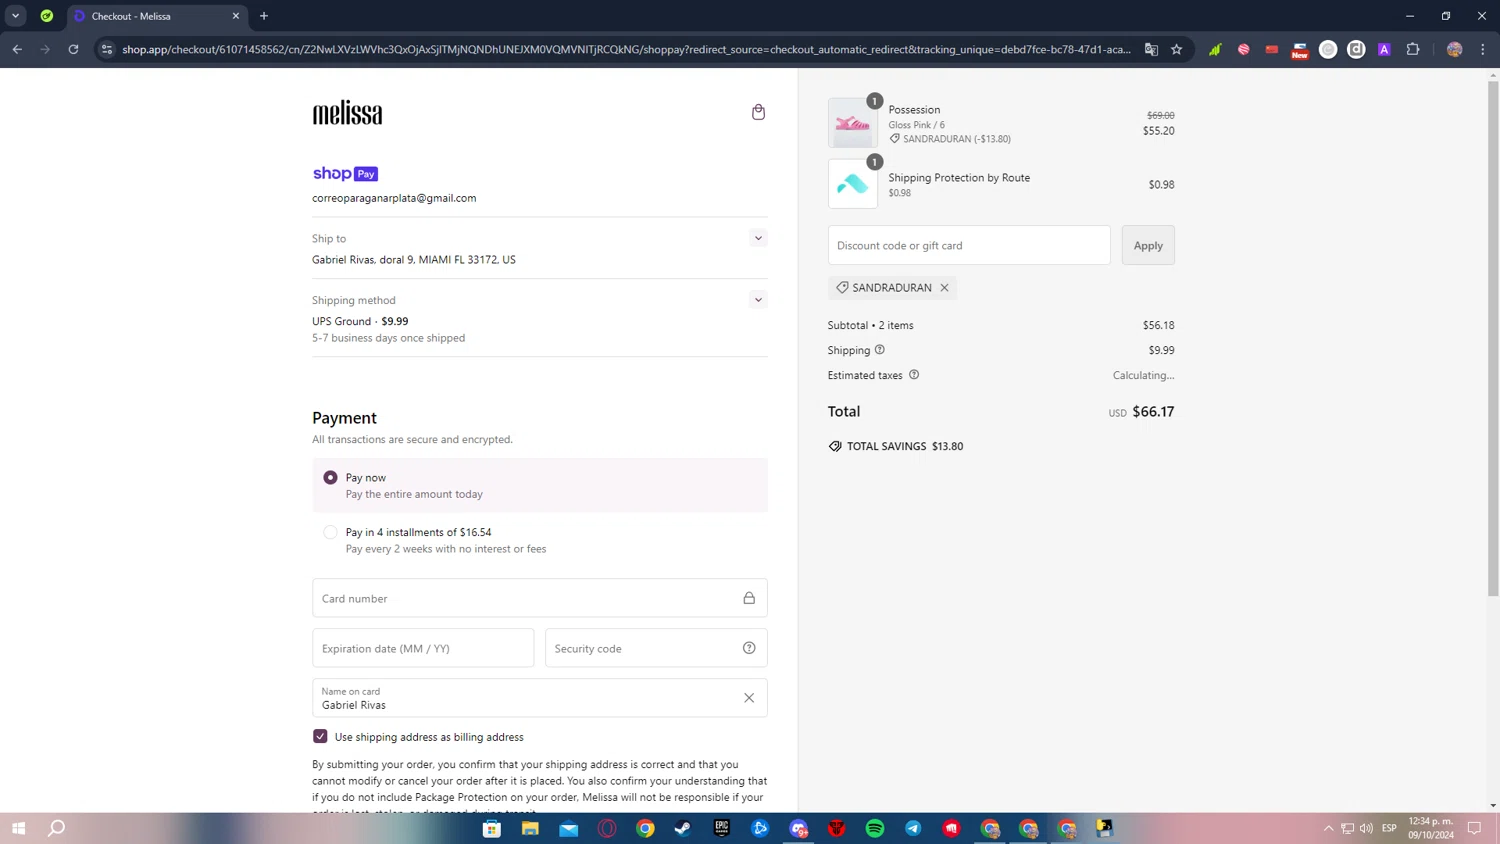Open the Windows notification center
The image size is (1500, 844).
coord(1474,828)
